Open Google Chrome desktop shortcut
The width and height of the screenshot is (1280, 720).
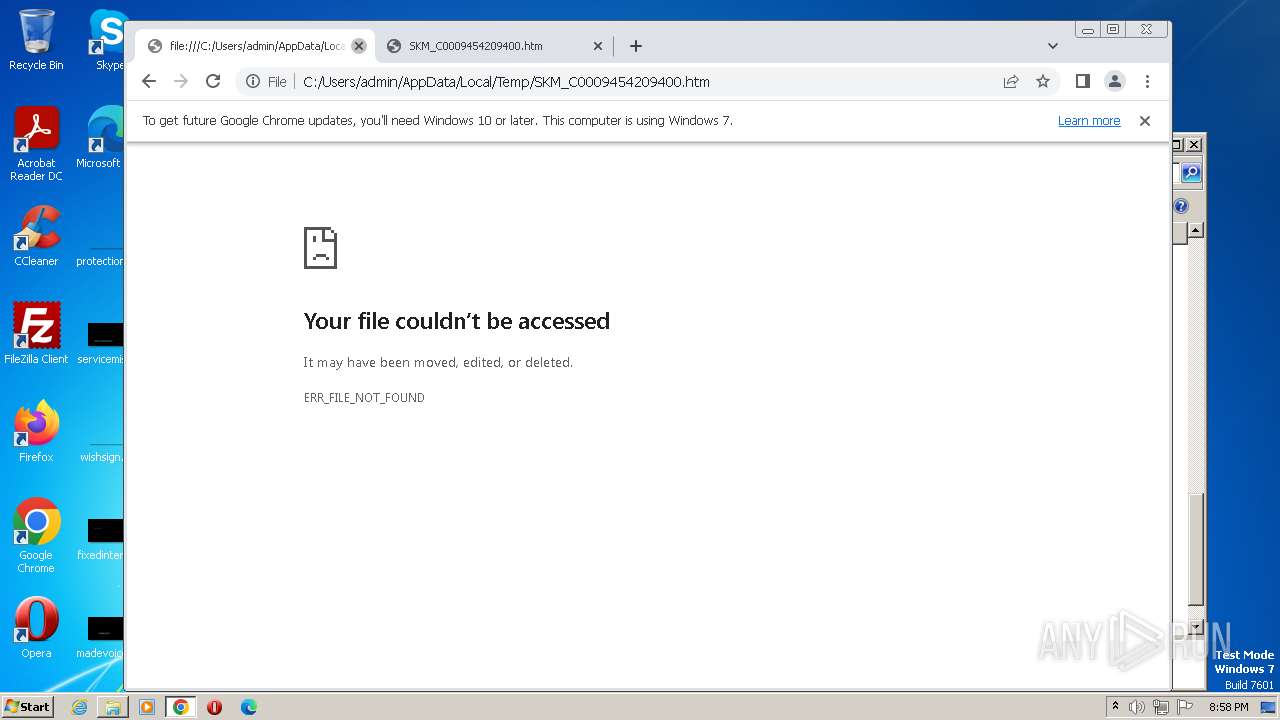tap(36, 536)
